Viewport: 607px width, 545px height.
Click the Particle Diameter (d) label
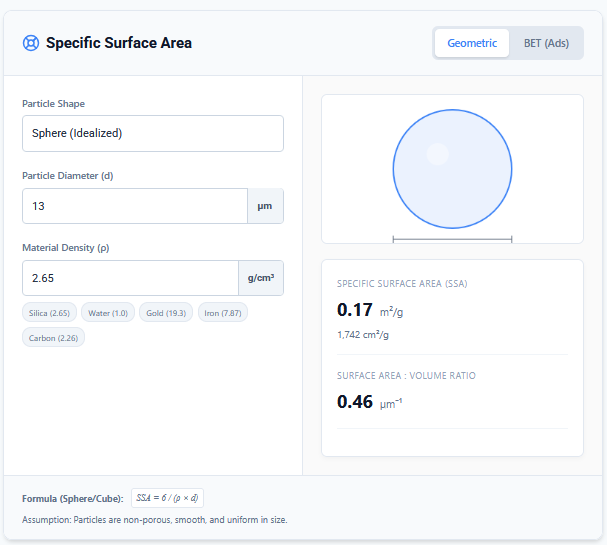click(x=68, y=176)
